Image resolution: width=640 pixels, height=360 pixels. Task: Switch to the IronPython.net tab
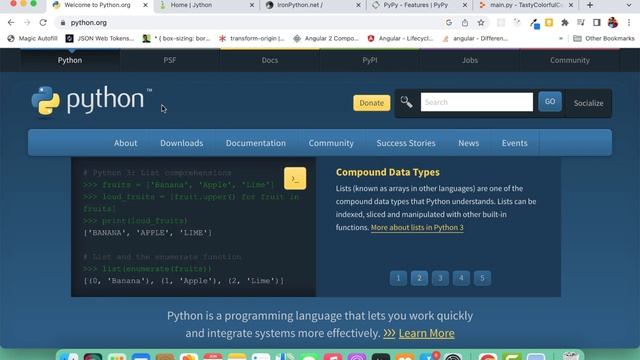pos(312,5)
